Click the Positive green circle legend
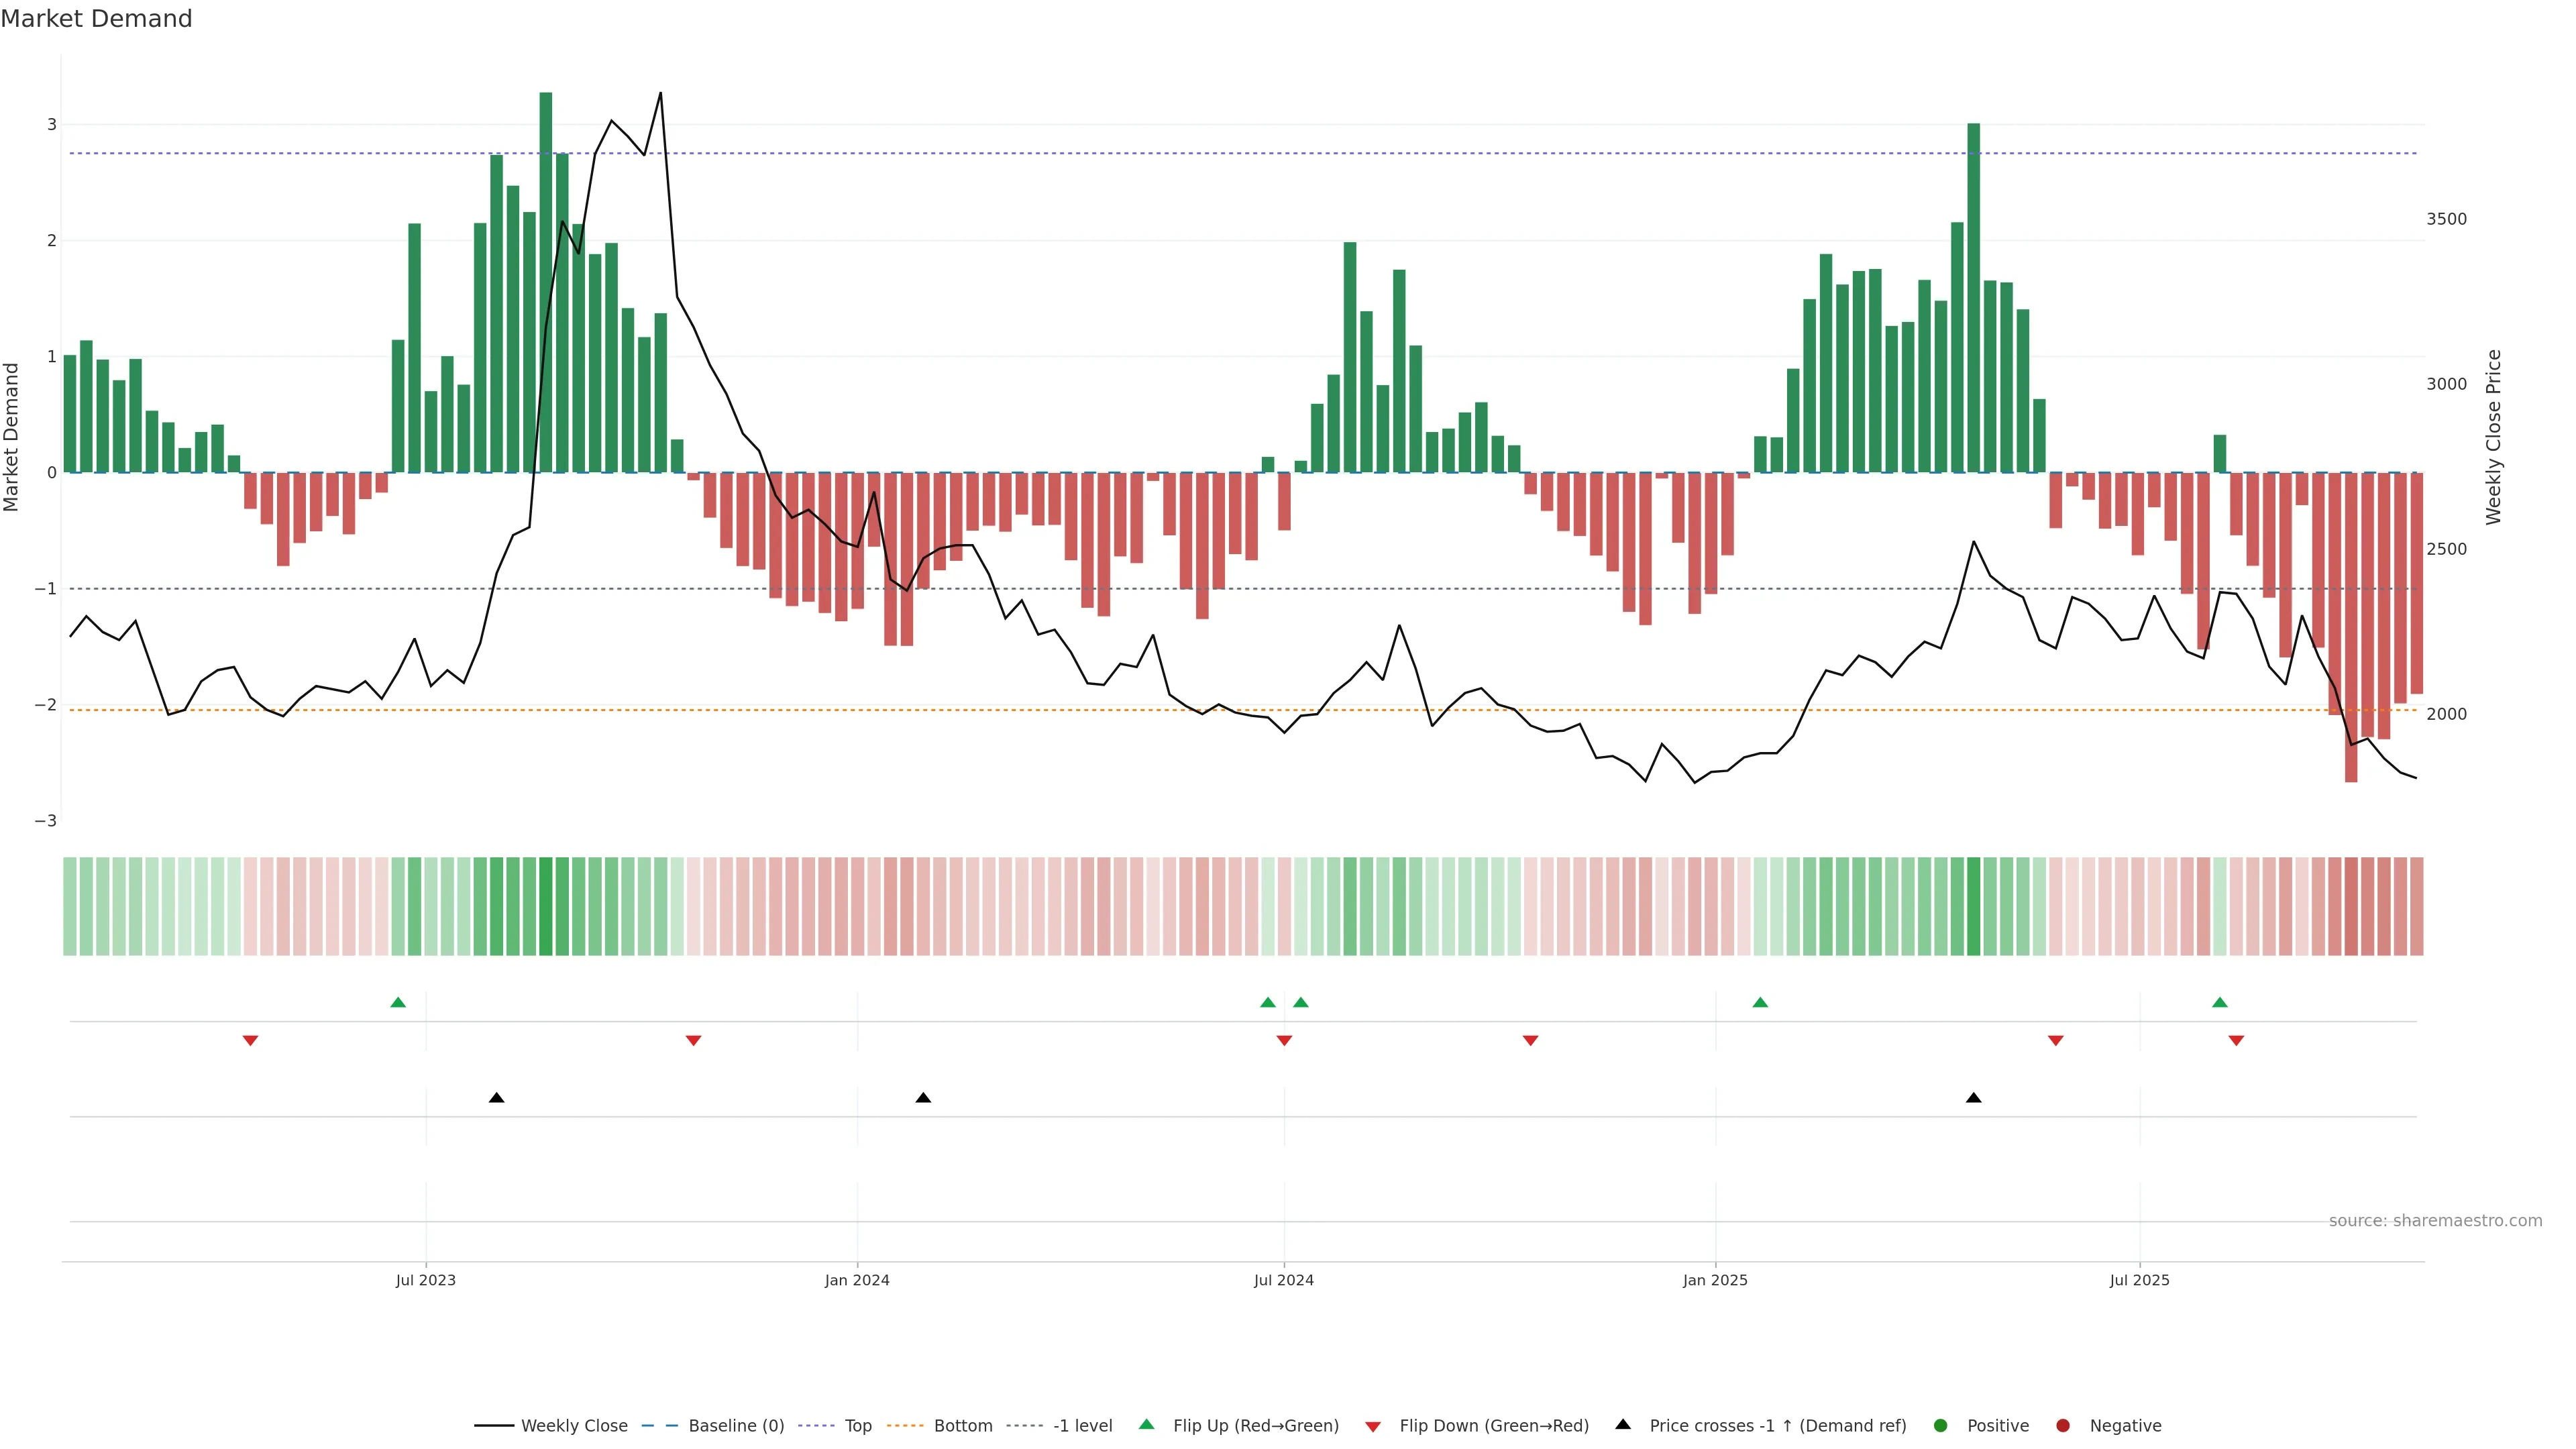This screenshot has width=2576, height=1449. click(1941, 1426)
